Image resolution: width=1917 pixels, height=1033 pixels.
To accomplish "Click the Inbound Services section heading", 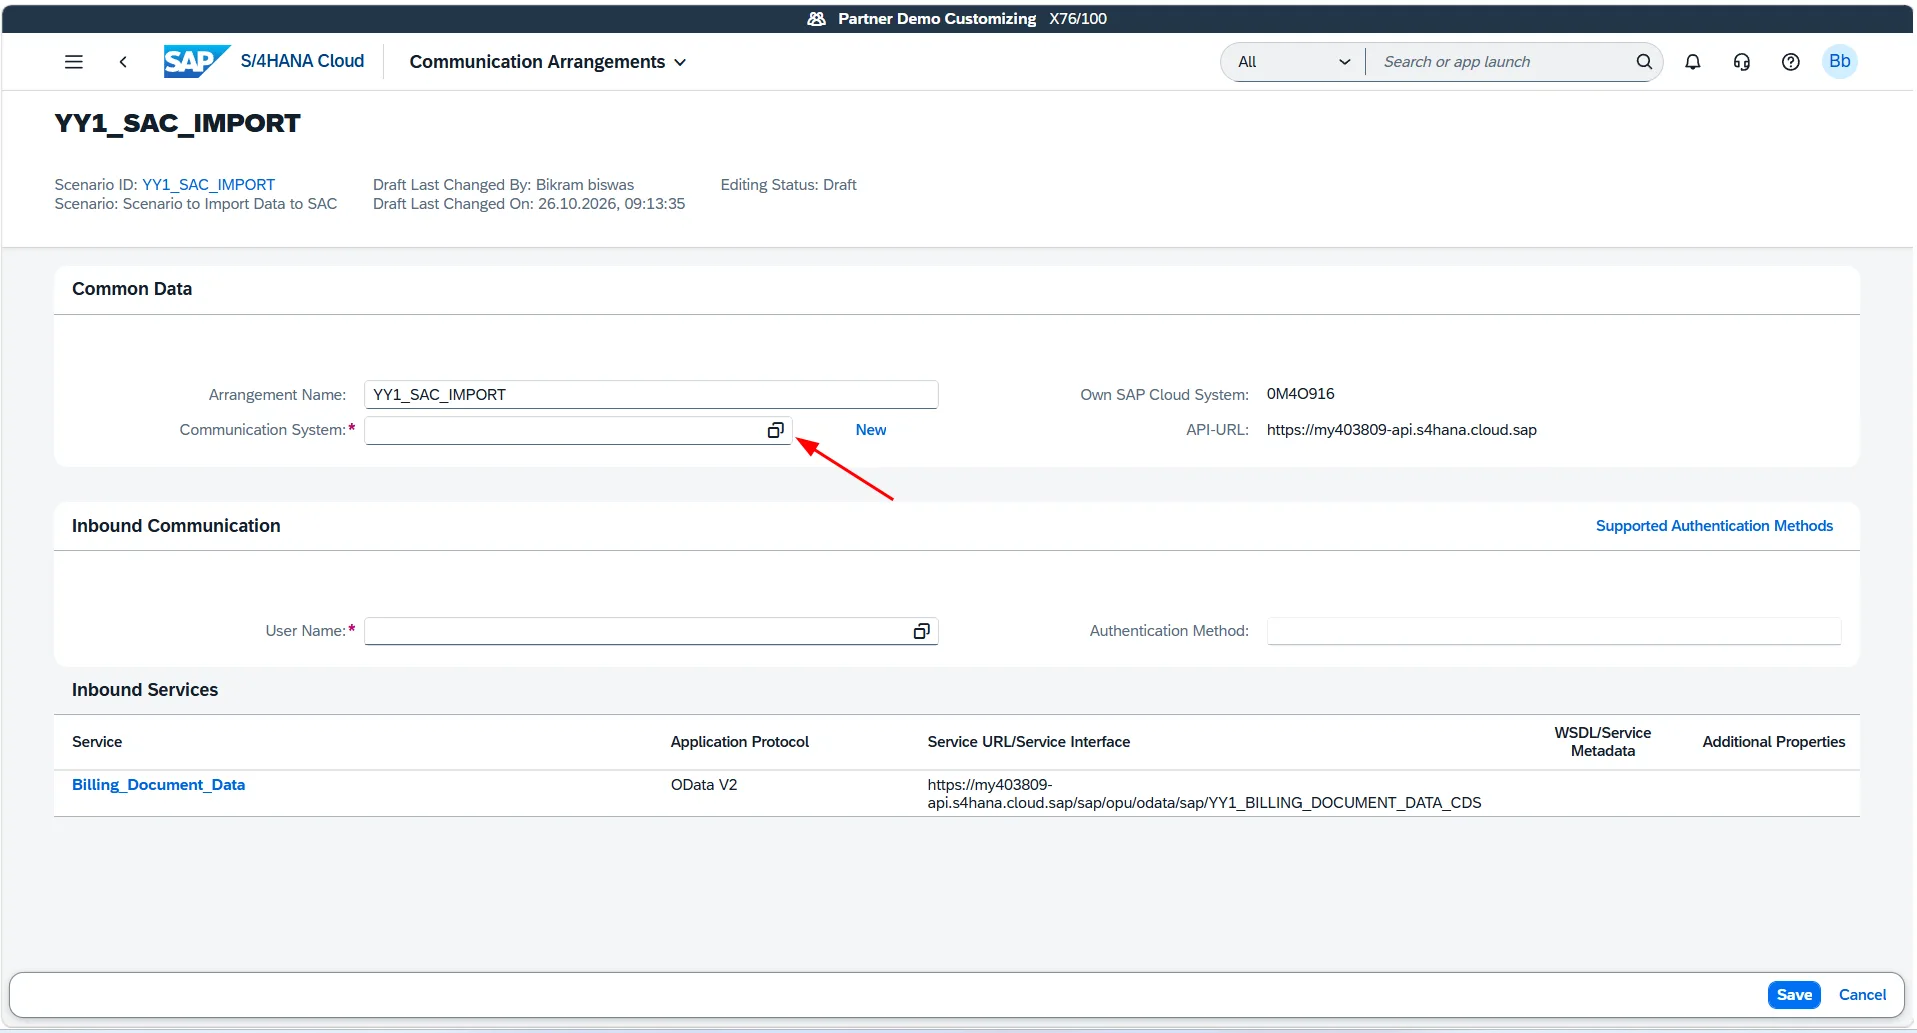I will coord(145,690).
